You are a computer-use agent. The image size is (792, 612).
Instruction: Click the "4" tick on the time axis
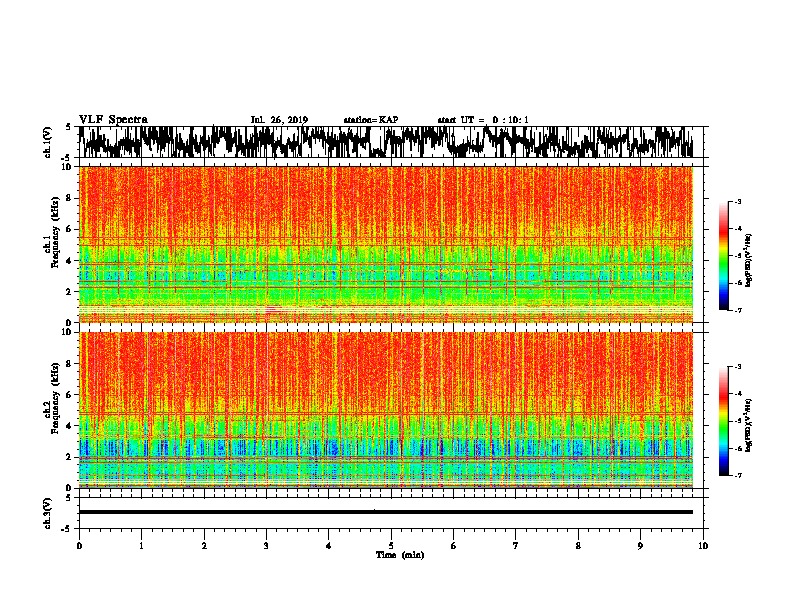[329, 546]
